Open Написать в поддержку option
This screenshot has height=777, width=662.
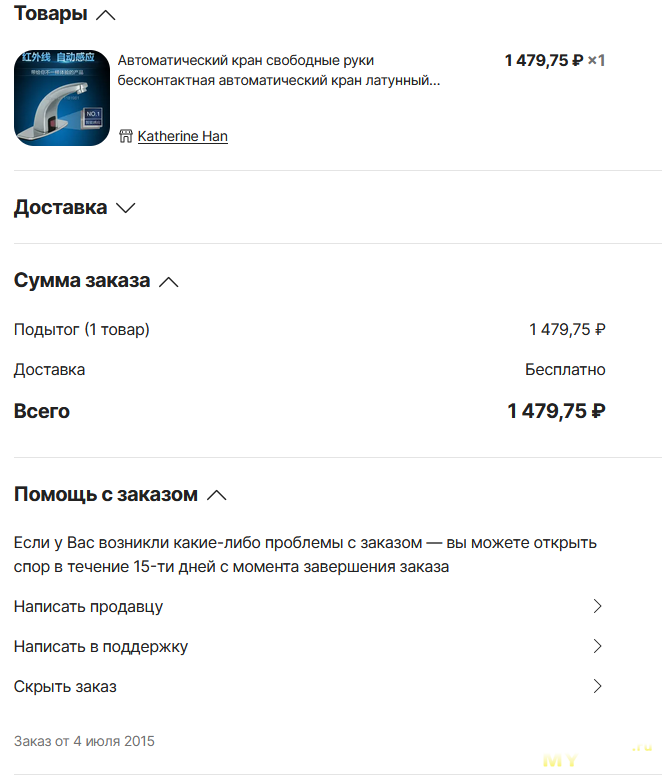click(x=309, y=647)
